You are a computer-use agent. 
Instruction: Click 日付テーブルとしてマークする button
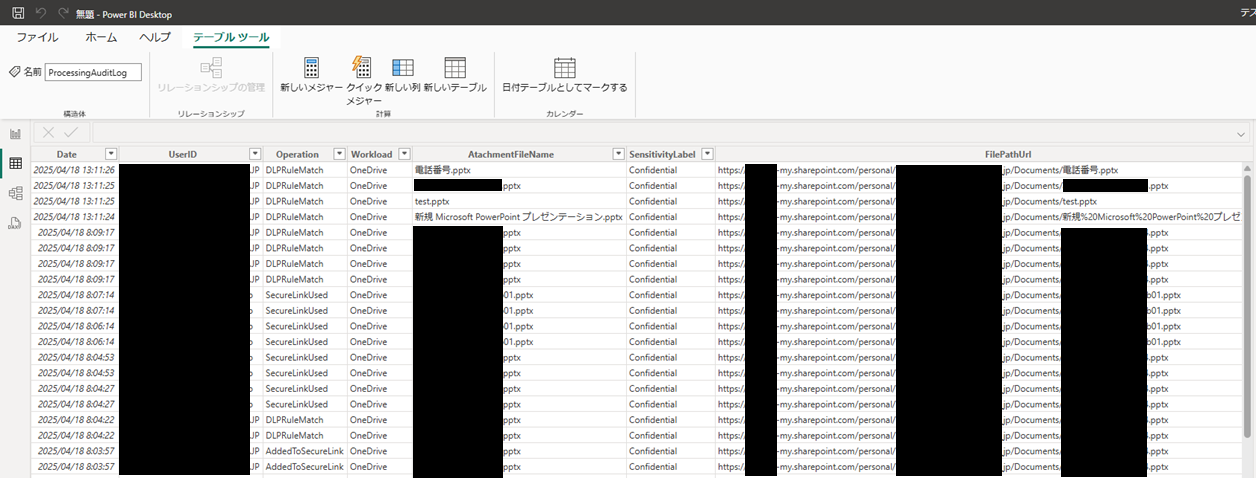tap(565, 76)
